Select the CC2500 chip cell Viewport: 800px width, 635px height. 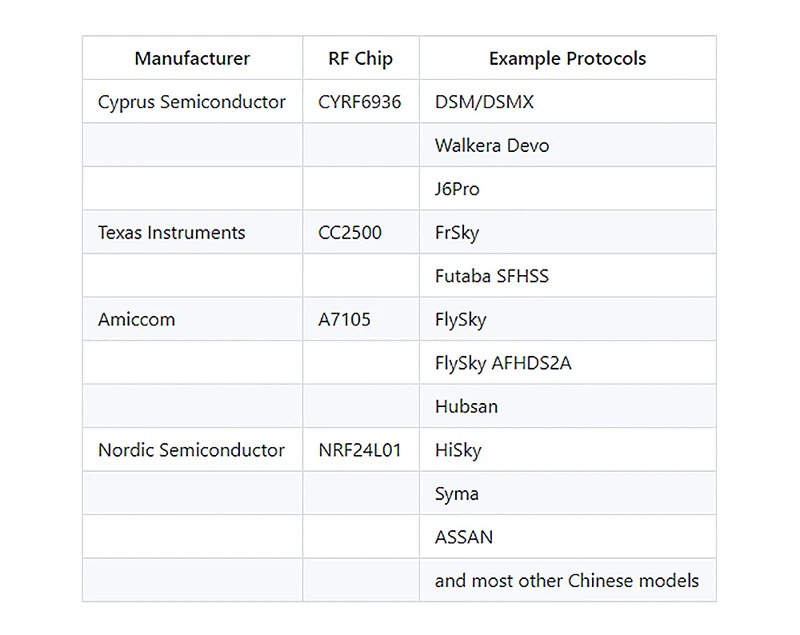tap(361, 232)
